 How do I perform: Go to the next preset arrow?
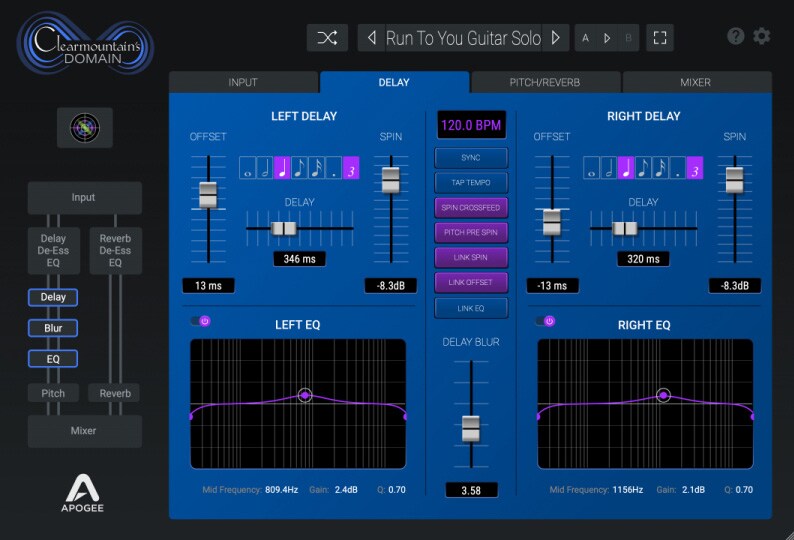click(556, 38)
